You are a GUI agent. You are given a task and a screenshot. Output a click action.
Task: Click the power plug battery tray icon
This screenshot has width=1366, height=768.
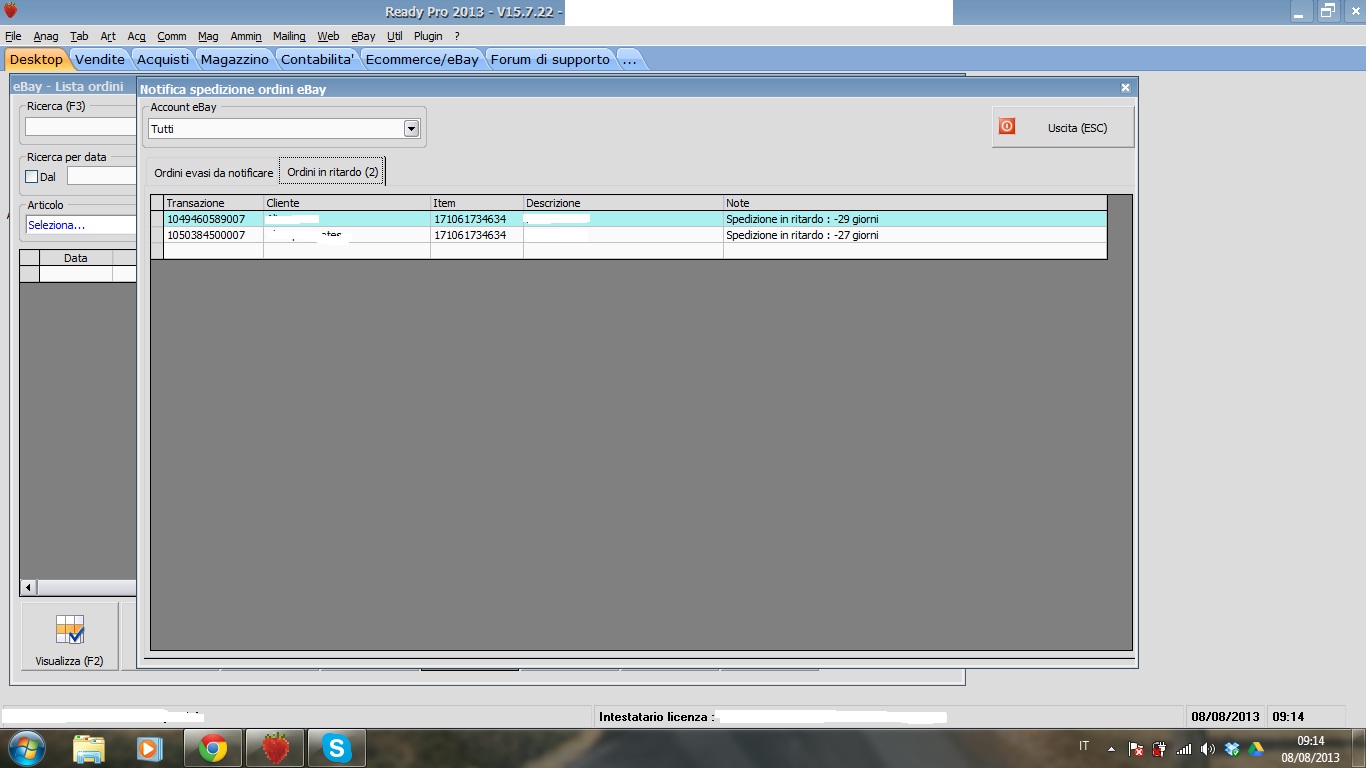click(x=1160, y=749)
